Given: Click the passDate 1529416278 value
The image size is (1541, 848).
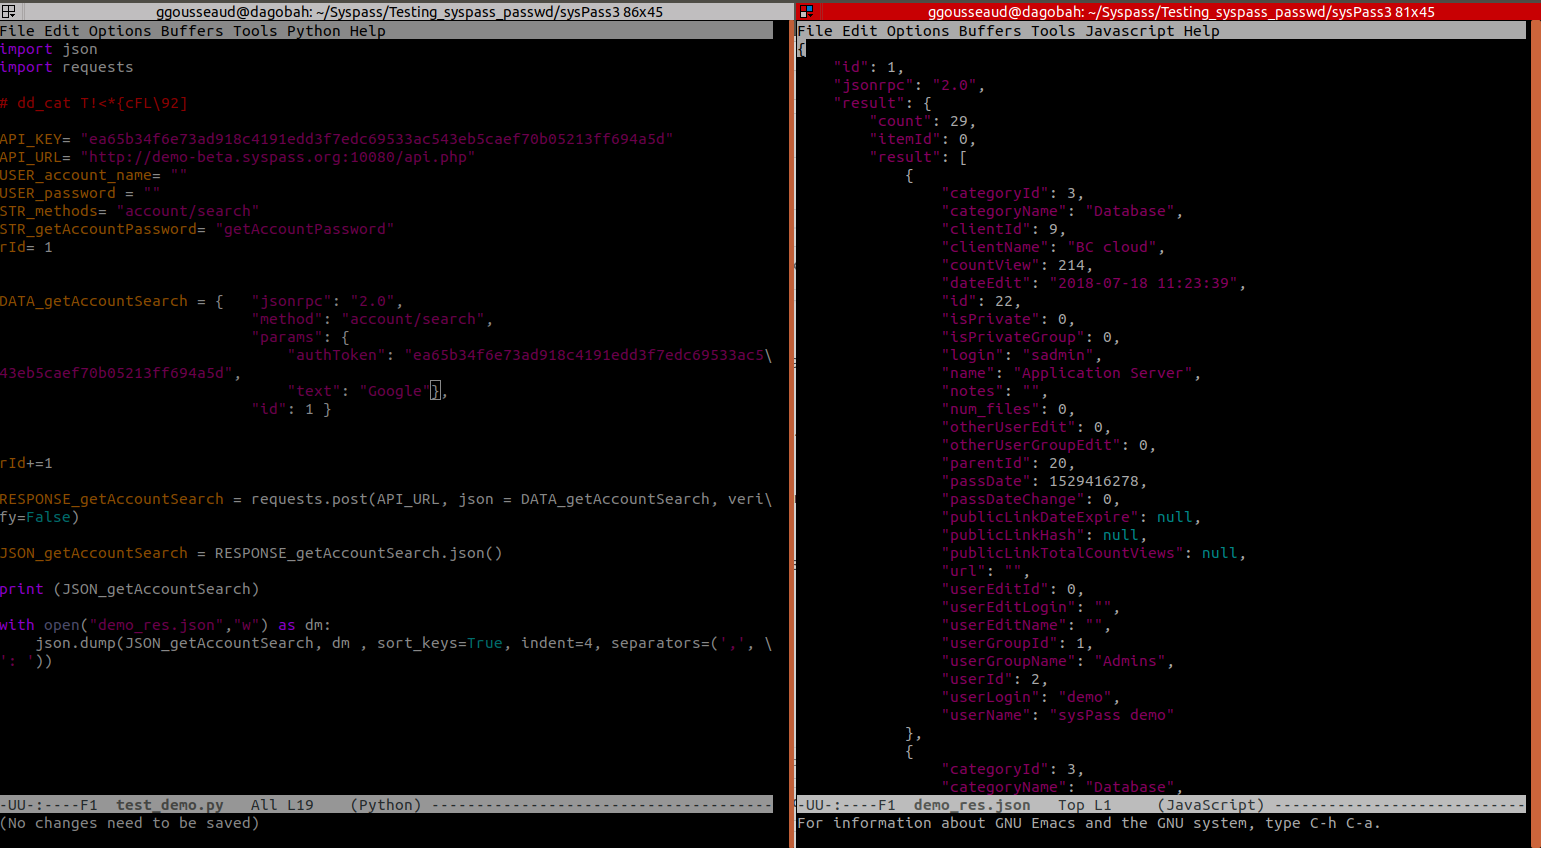Looking at the screenshot, I should tap(1094, 481).
